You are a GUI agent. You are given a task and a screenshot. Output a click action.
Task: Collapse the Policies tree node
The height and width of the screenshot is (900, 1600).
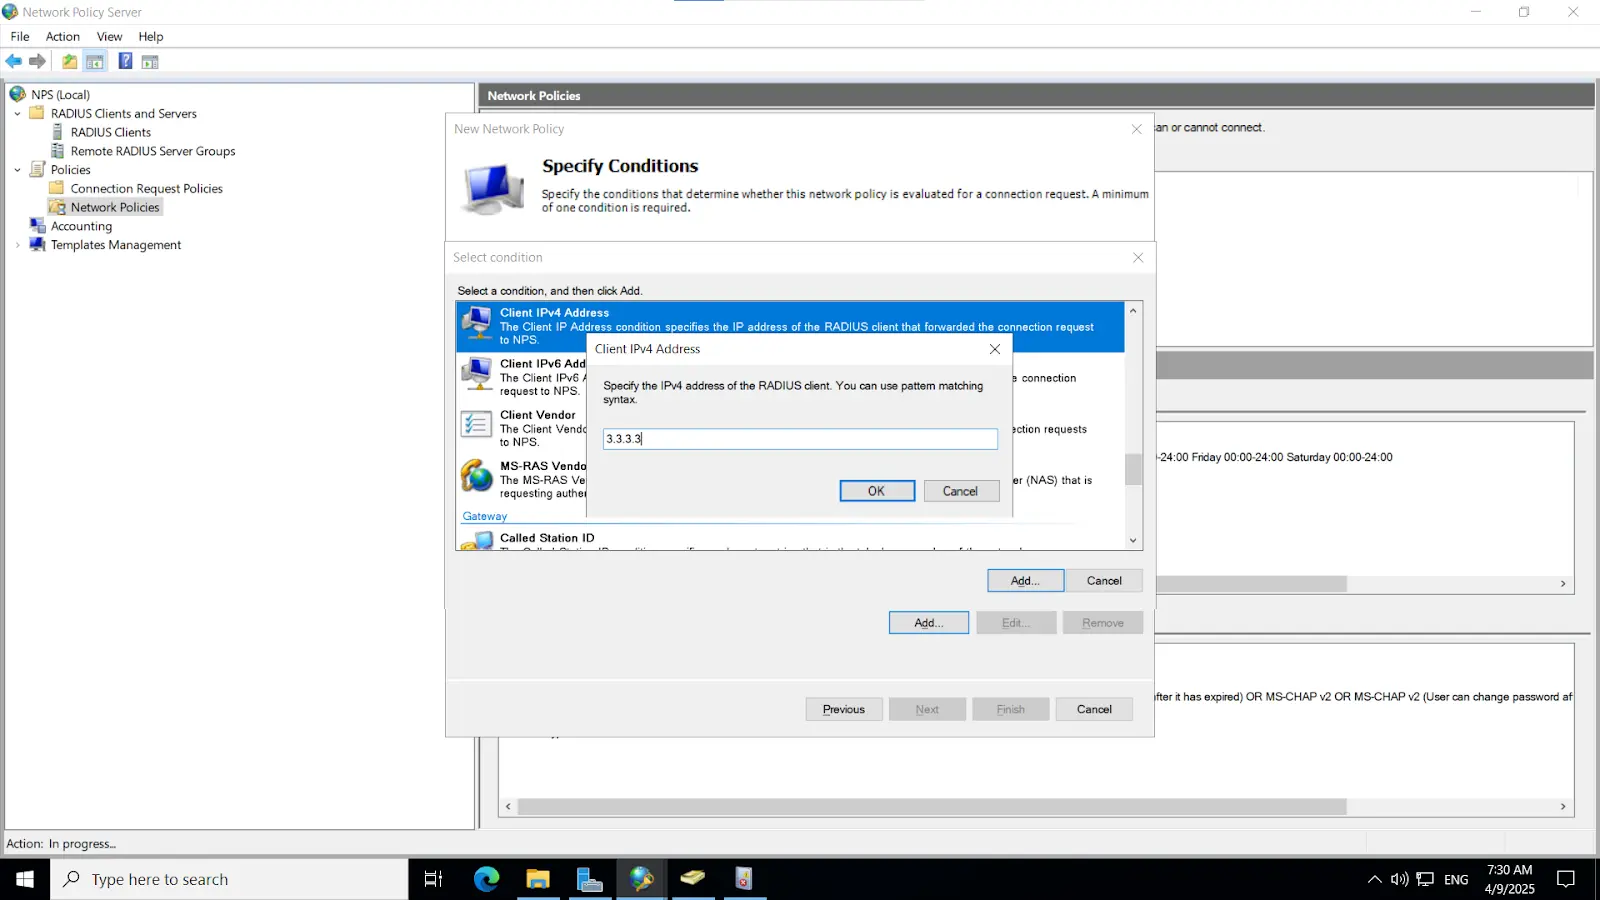(x=16, y=169)
